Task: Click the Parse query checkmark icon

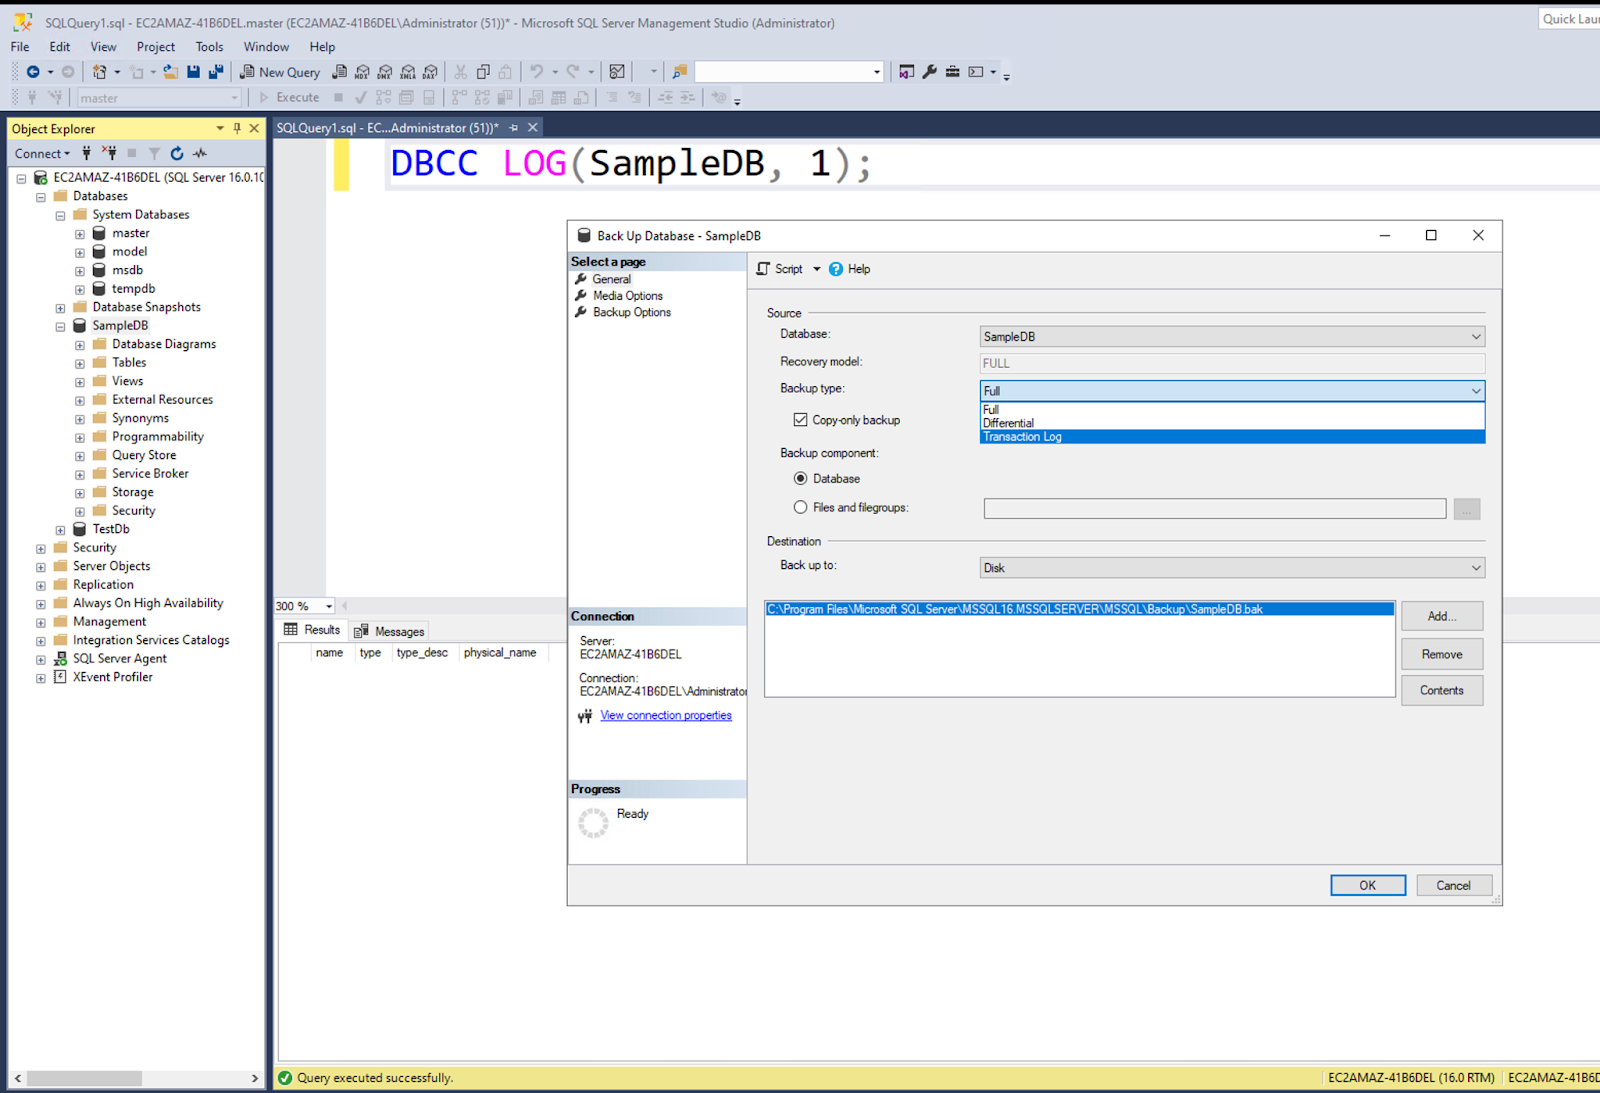Action: pyautogui.click(x=361, y=97)
